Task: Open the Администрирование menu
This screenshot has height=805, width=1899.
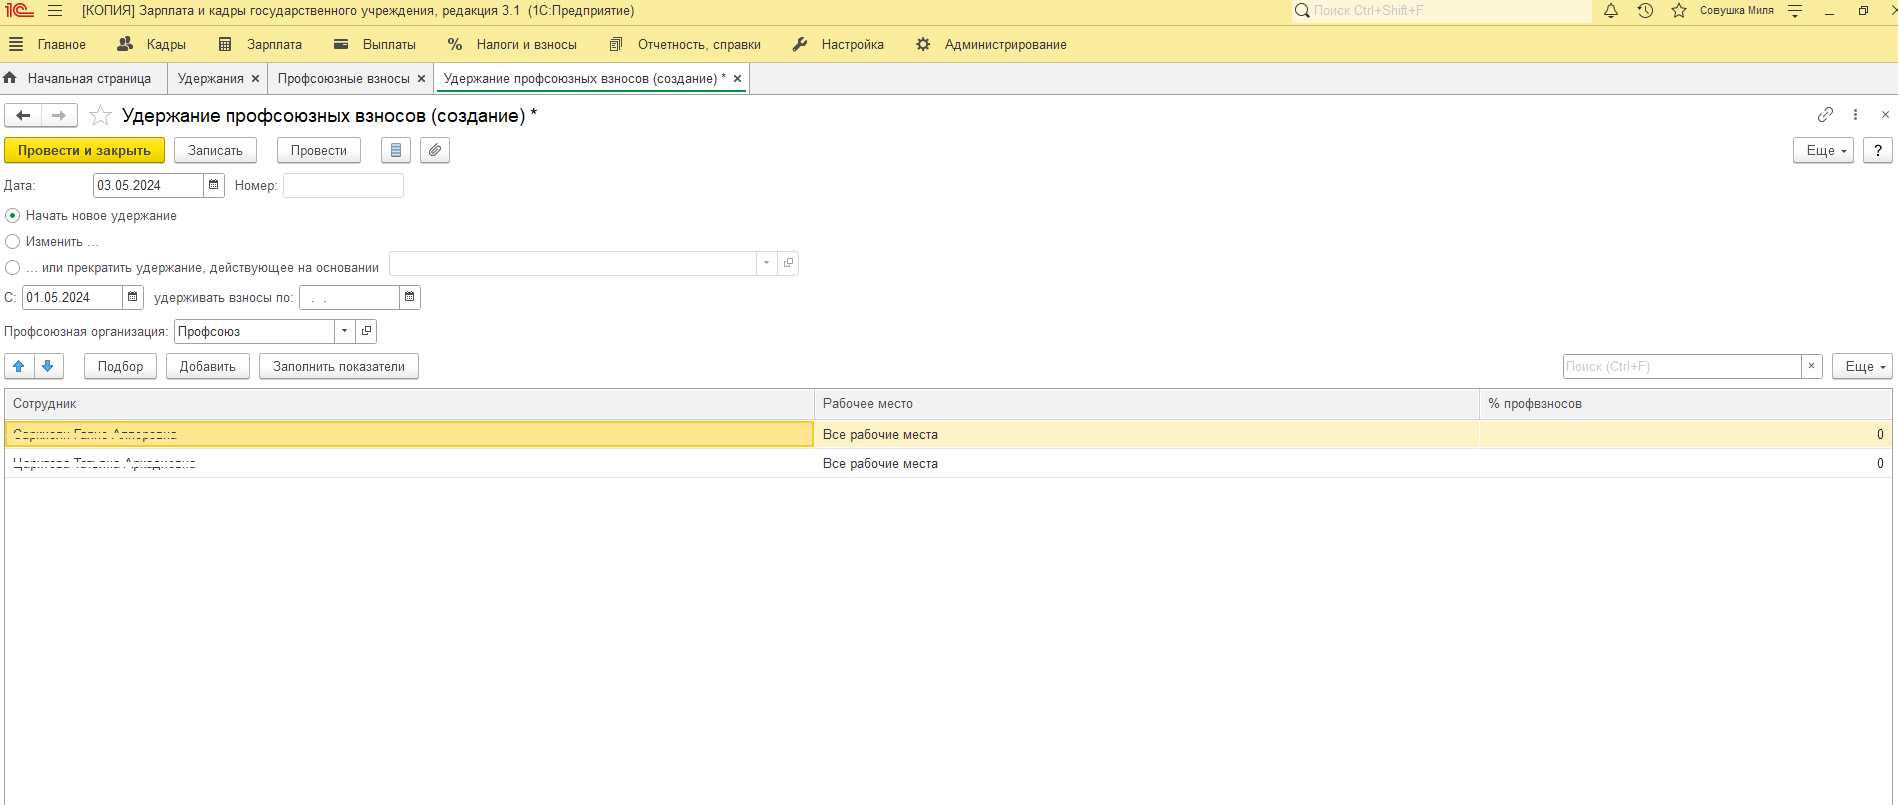Action: point(991,44)
